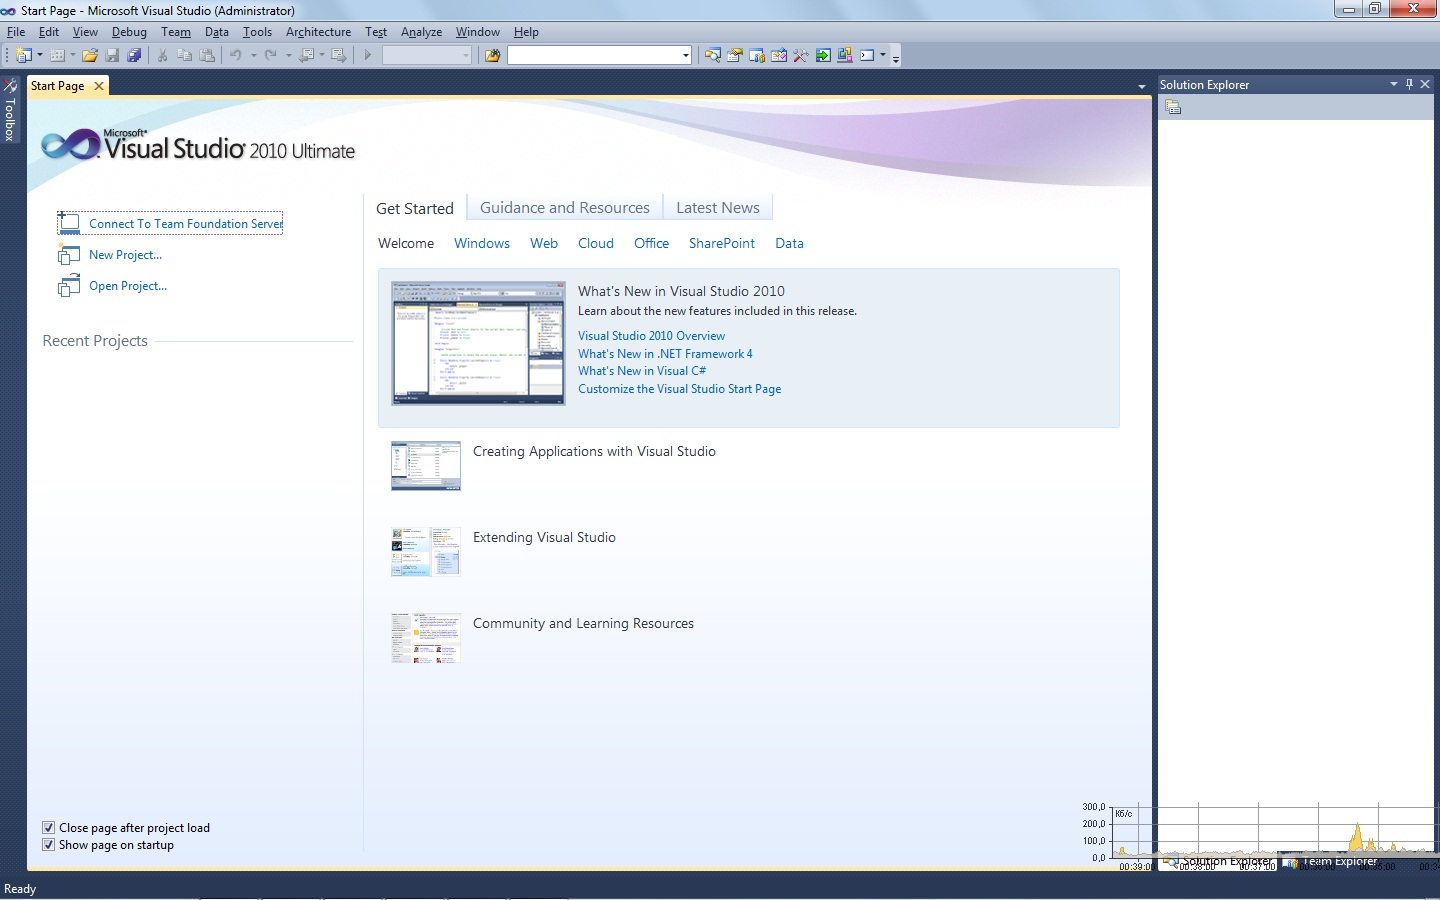Viewport: 1440px width, 900px height.
Task: Click the Save All toolbar icon
Action: 133,55
